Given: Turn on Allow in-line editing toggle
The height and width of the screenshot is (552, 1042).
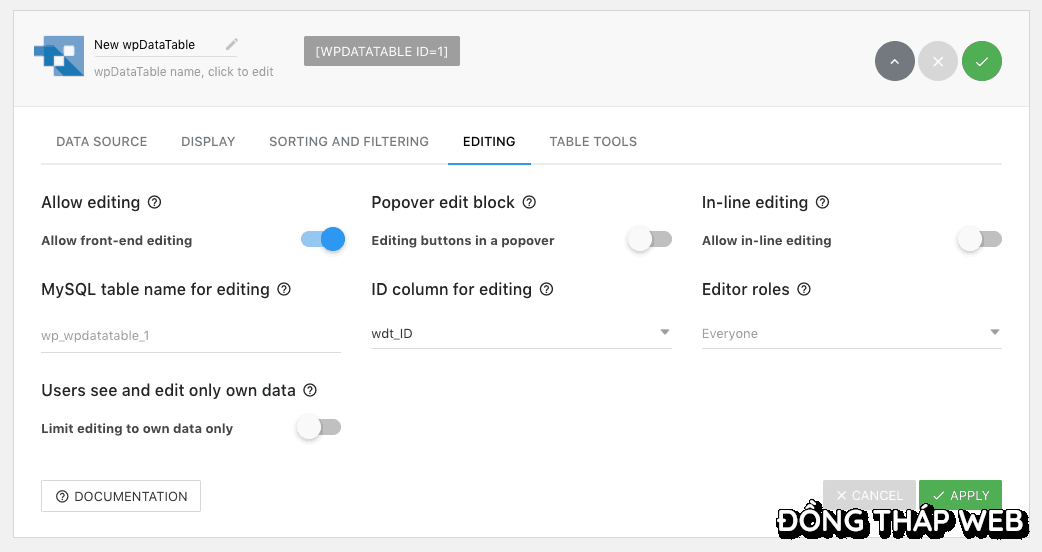Looking at the screenshot, I should click(x=979, y=239).
